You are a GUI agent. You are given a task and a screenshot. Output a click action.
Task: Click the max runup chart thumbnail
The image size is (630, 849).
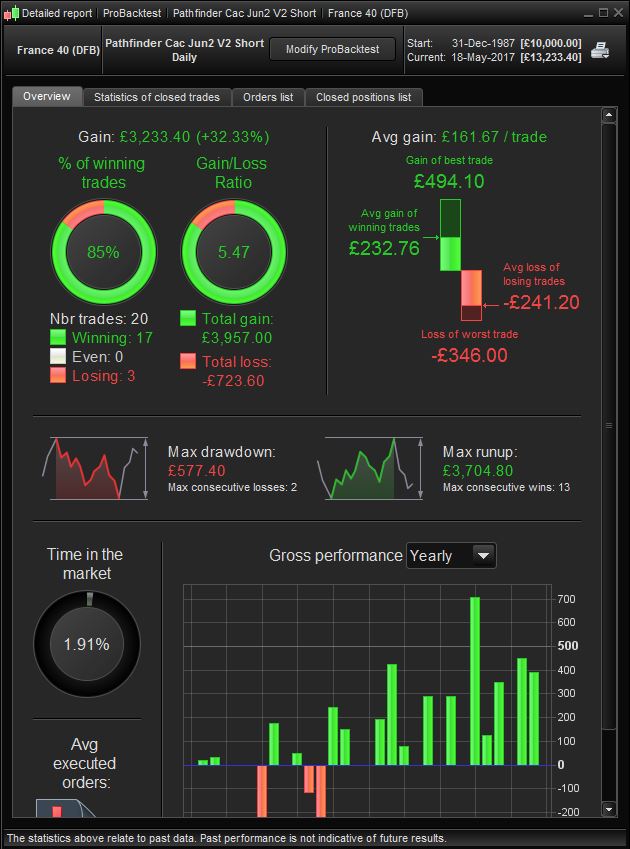(370, 469)
